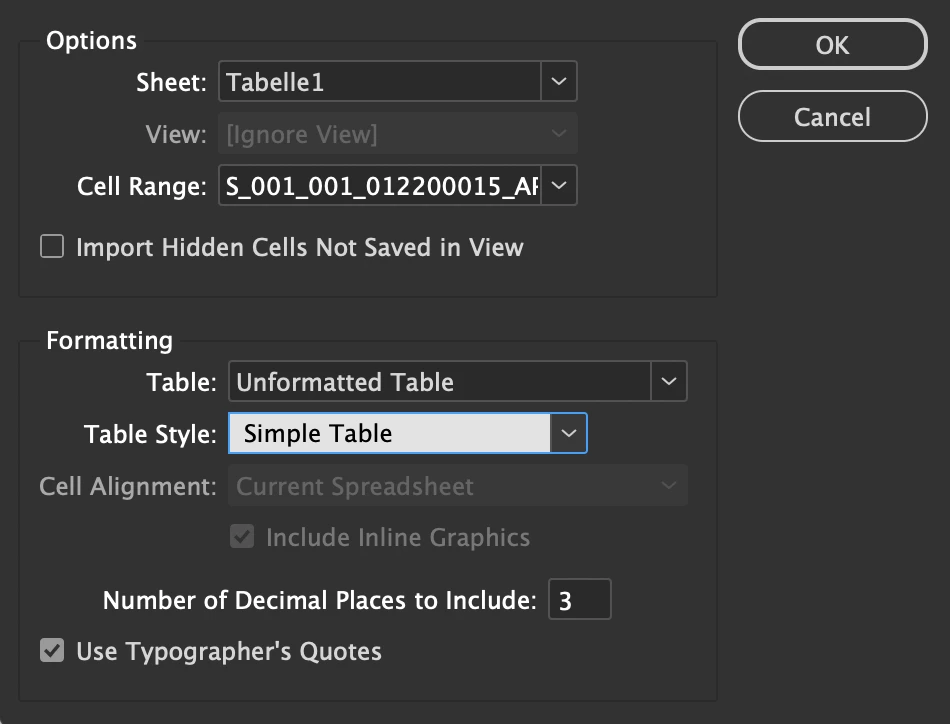
Task: Click the Table Style field showing Simple Table
Action: click(x=390, y=434)
